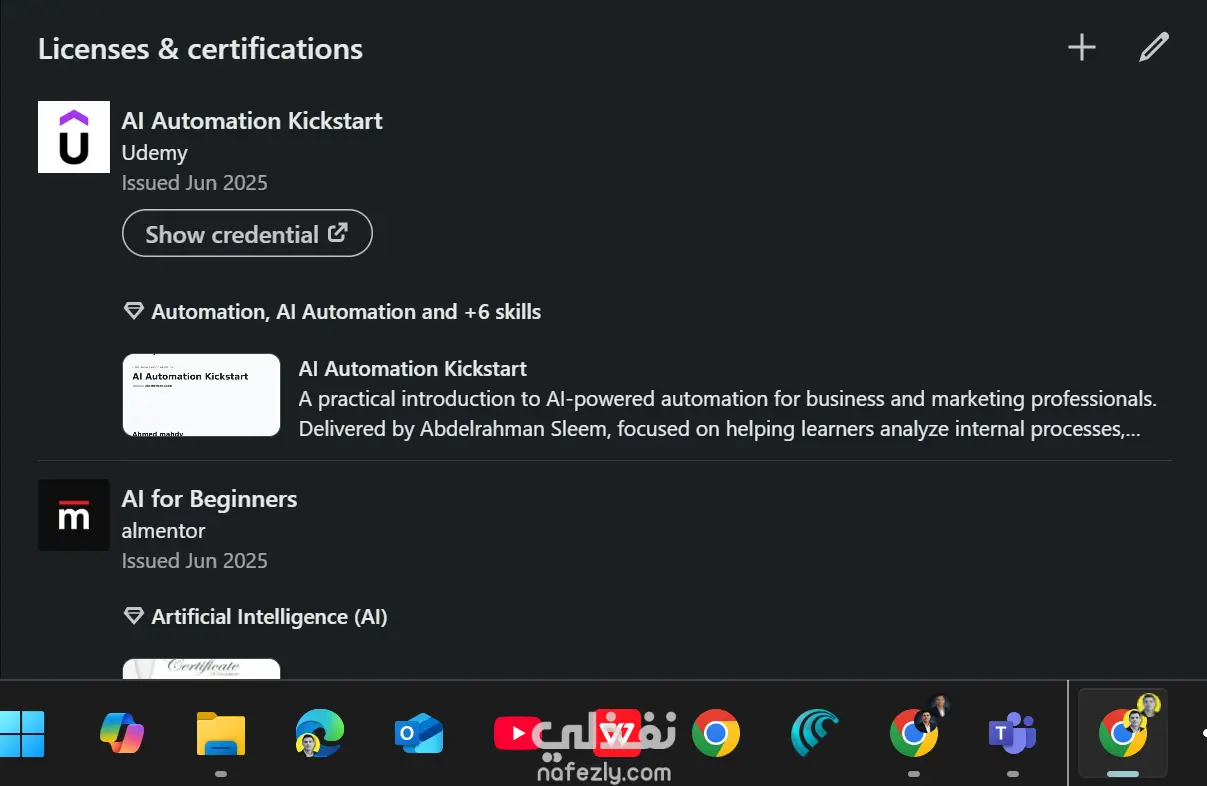Viewport: 1207px width, 786px height.
Task: Launch Copilot from the taskbar
Action: point(122,735)
